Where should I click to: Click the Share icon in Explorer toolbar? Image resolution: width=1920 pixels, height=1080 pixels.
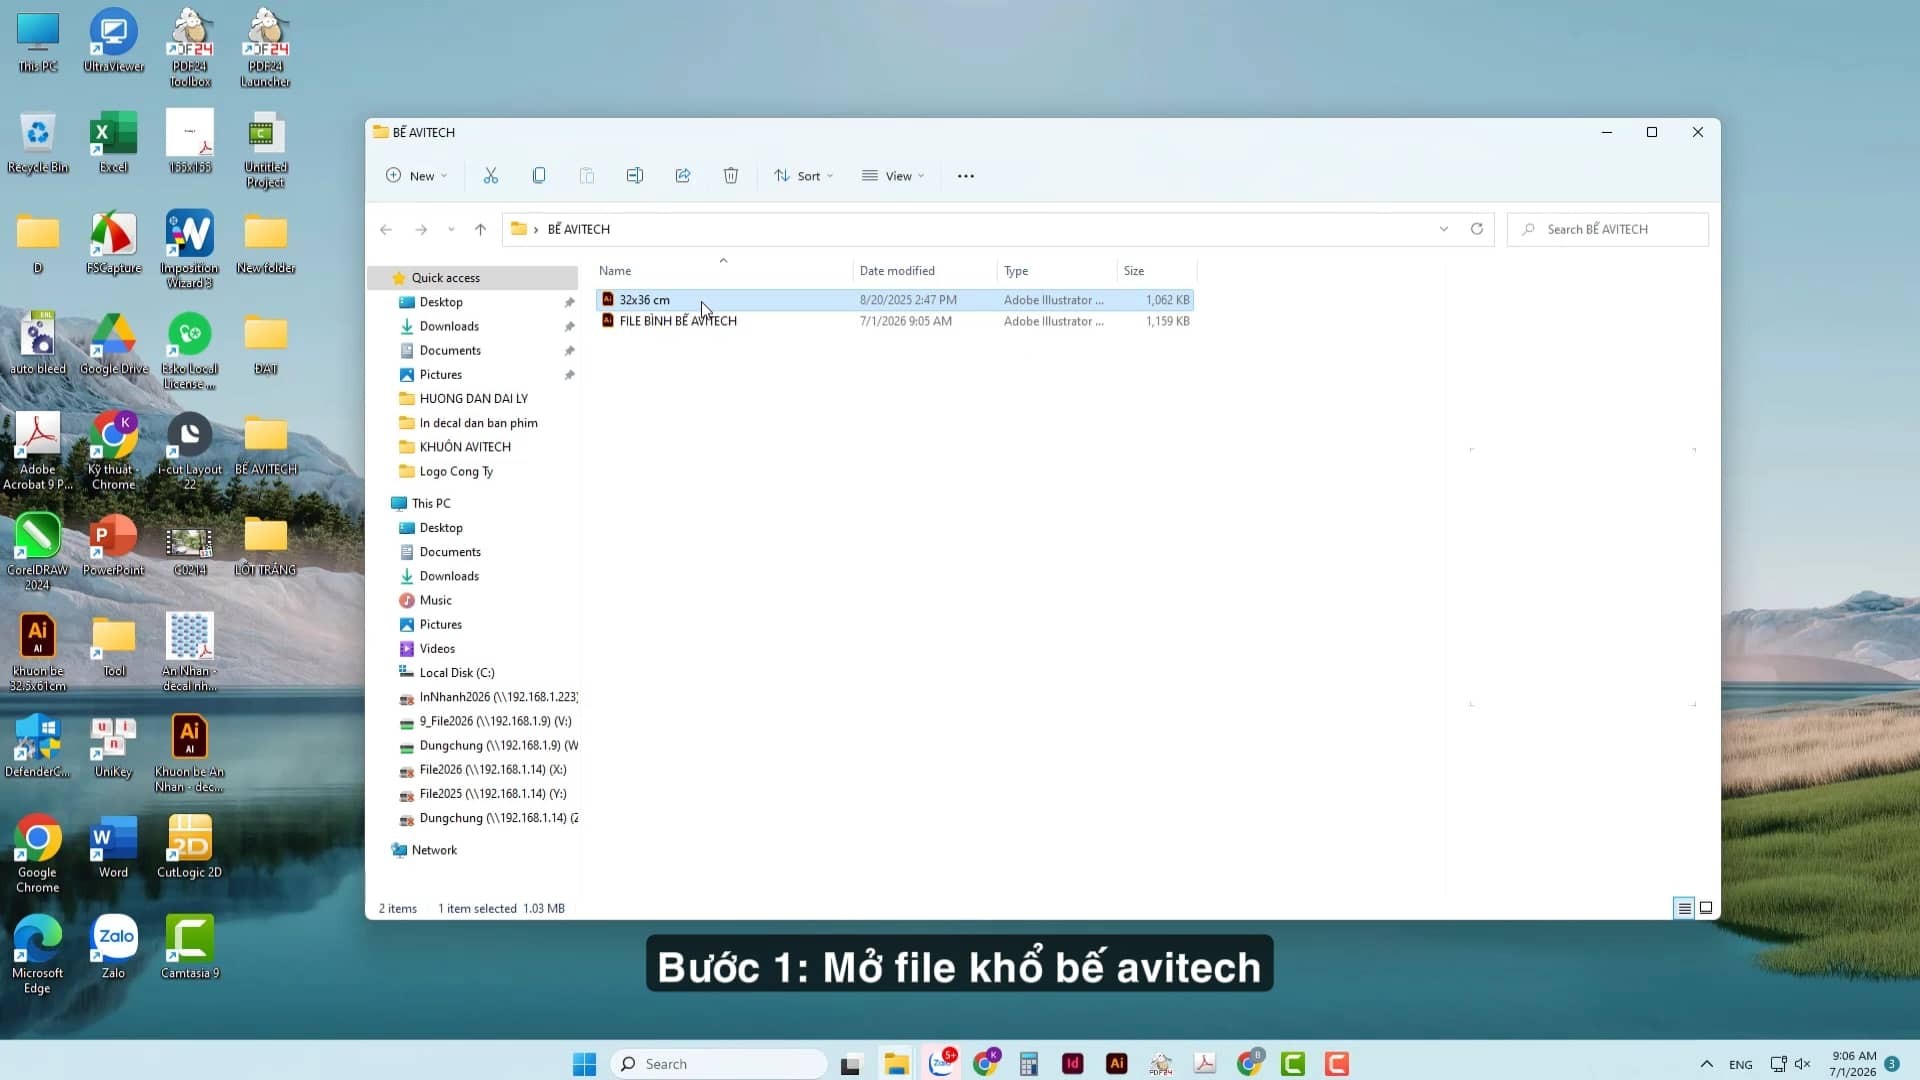coord(683,176)
